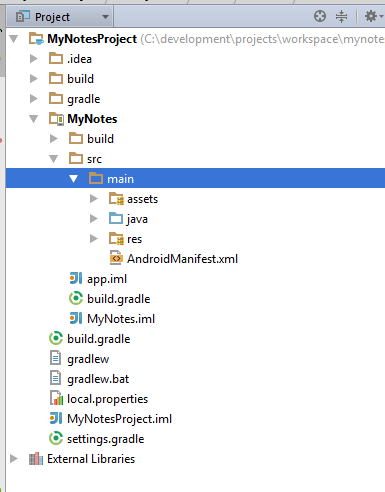
Task: Click the project path text beside MyNotesProject
Action: pos(263,39)
